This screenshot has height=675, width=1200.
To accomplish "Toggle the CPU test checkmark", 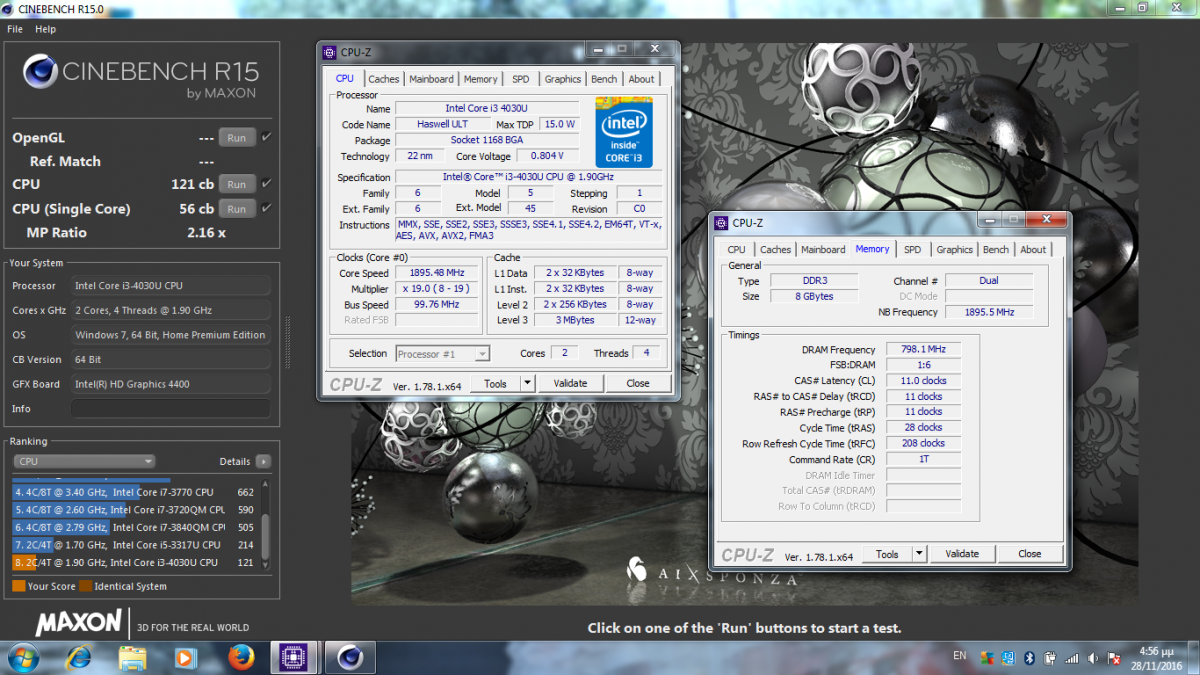I will pos(267,184).
